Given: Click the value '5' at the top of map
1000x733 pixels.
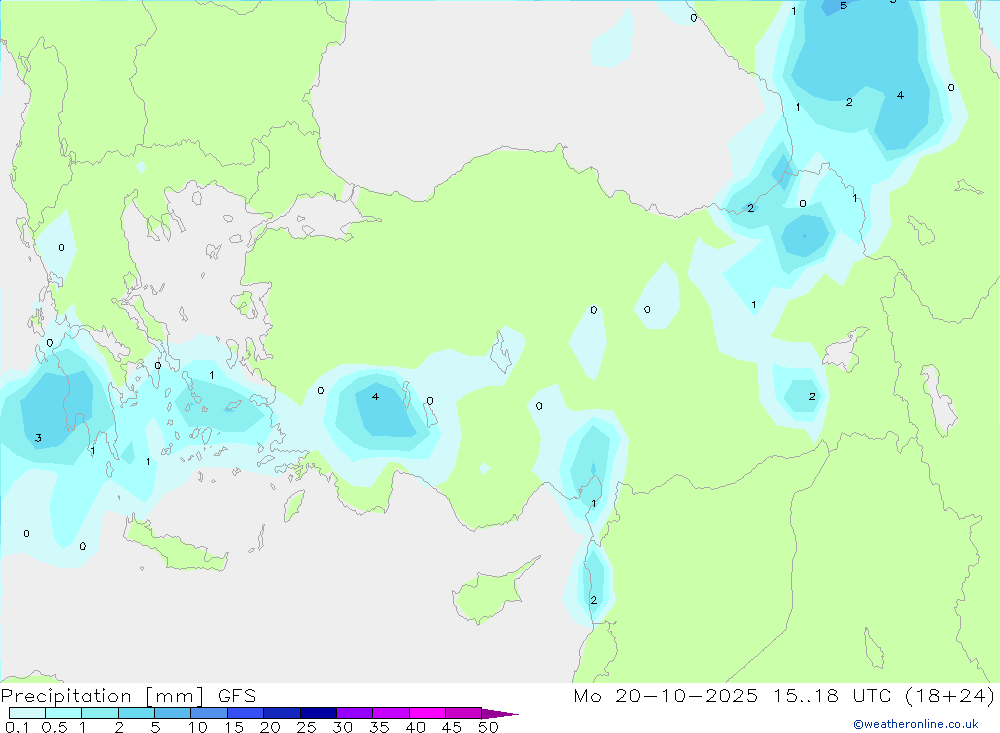Looking at the screenshot, I should coord(843,6).
